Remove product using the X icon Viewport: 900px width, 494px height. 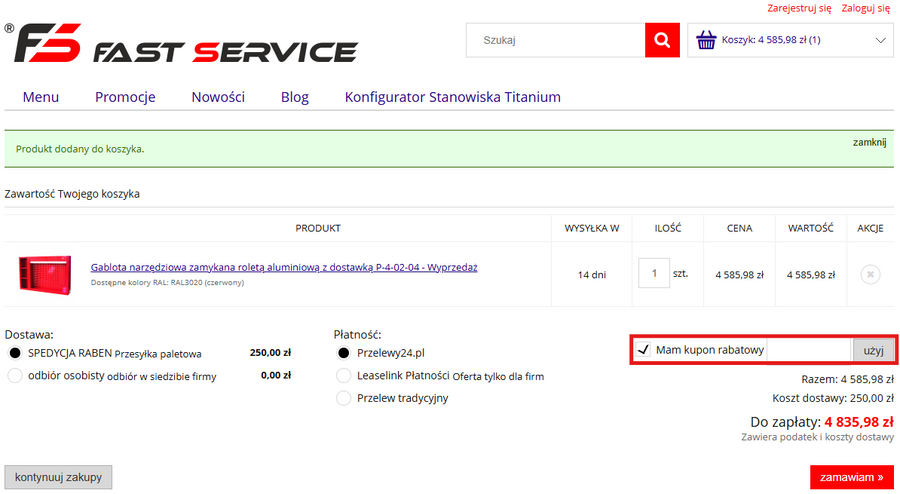point(870,274)
